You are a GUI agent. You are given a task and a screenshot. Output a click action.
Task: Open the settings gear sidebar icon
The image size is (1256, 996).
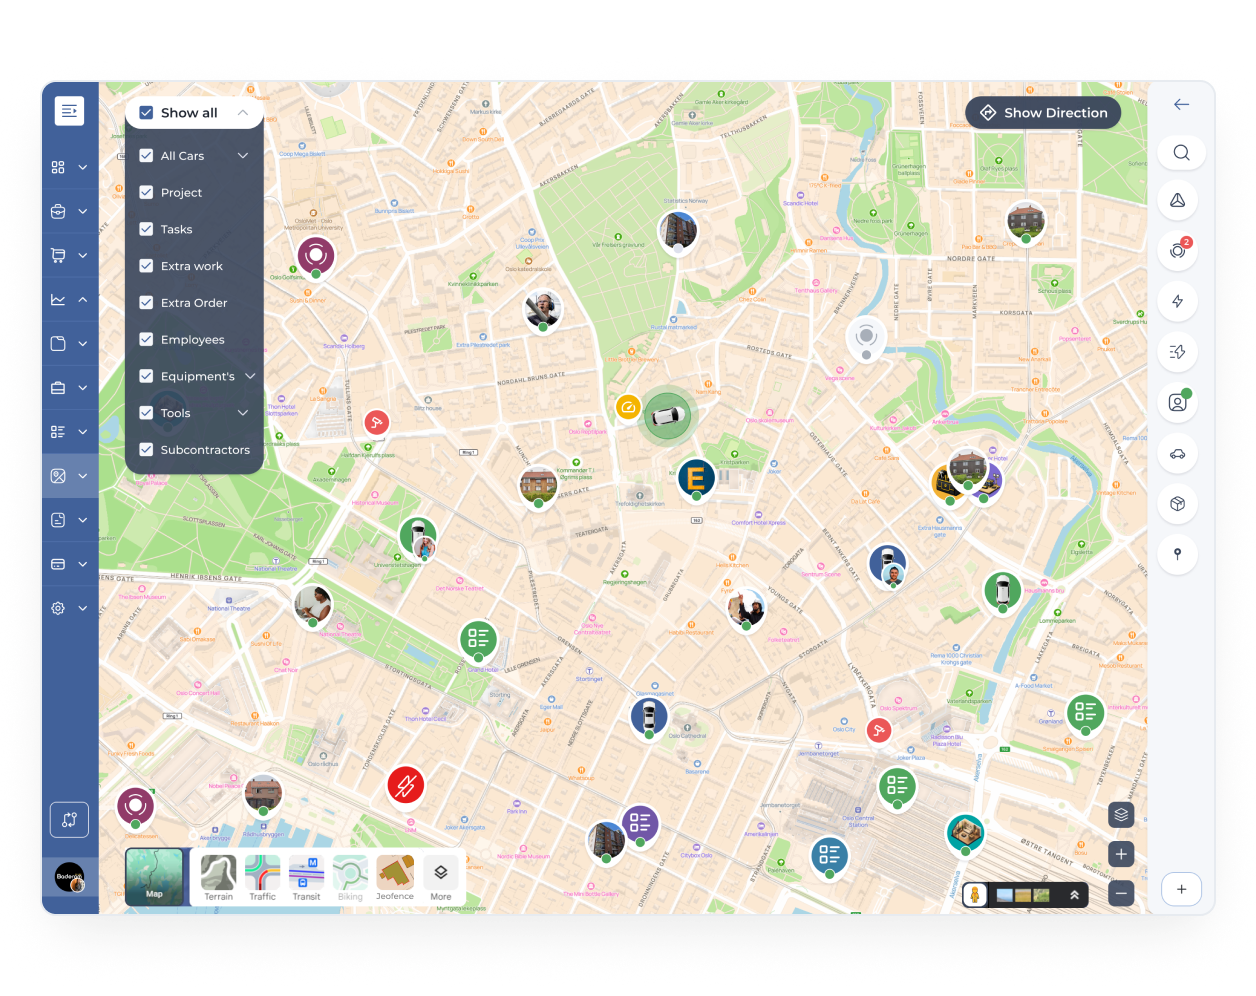pyautogui.click(x=58, y=608)
